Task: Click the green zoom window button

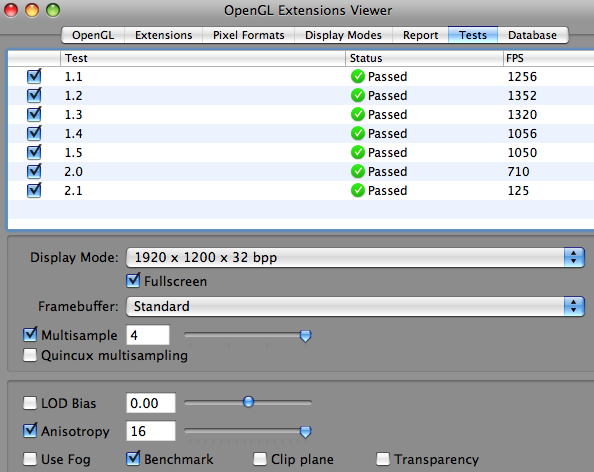Action: (x=53, y=10)
